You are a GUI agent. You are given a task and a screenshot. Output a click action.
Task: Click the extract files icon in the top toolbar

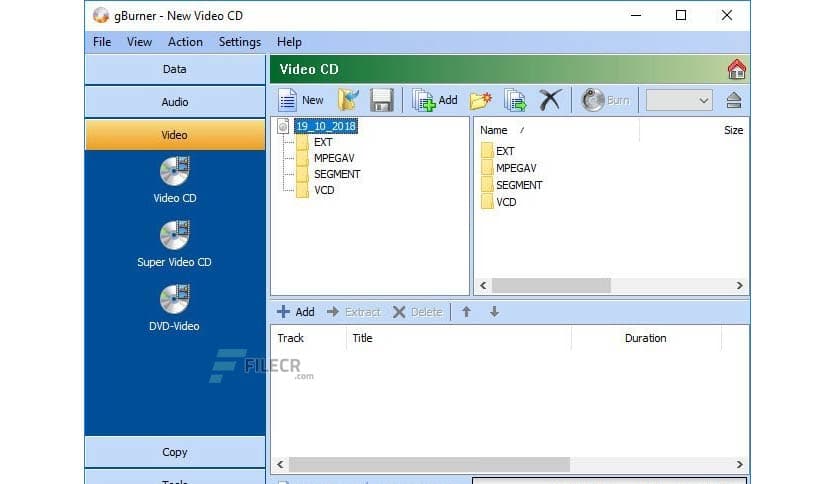pos(515,100)
